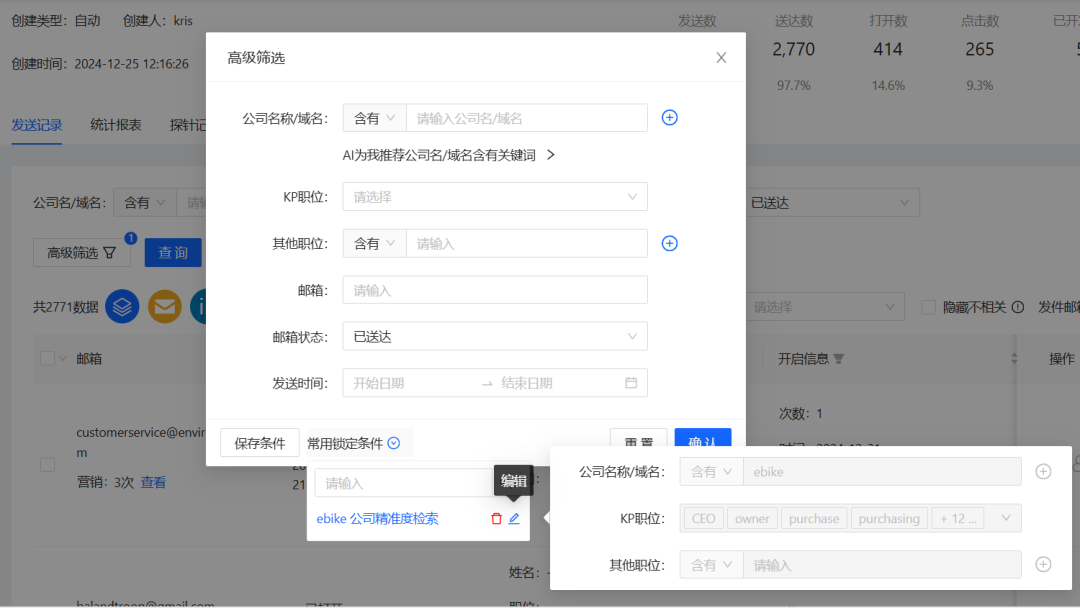The width and height of the screenshot is (1080, 608).
Task: Delete the ebike saved search using trash icon
Action: [x=497, y=518]
